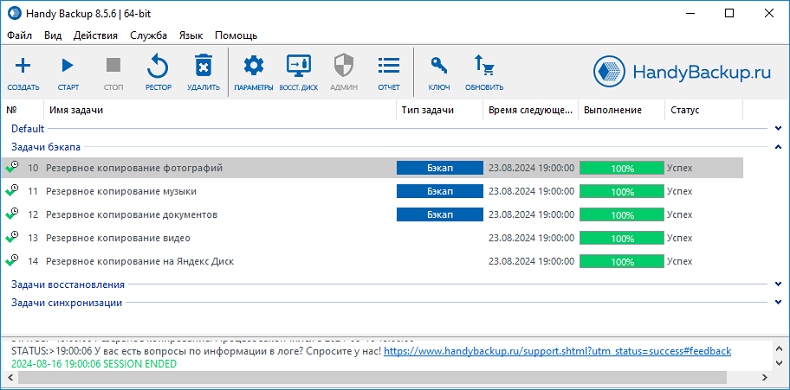Click the 100% progress bar of task 10
Image resolution: width=790 pixels, height=390 pixels.
pyautogui.click(x=622, y=168)
